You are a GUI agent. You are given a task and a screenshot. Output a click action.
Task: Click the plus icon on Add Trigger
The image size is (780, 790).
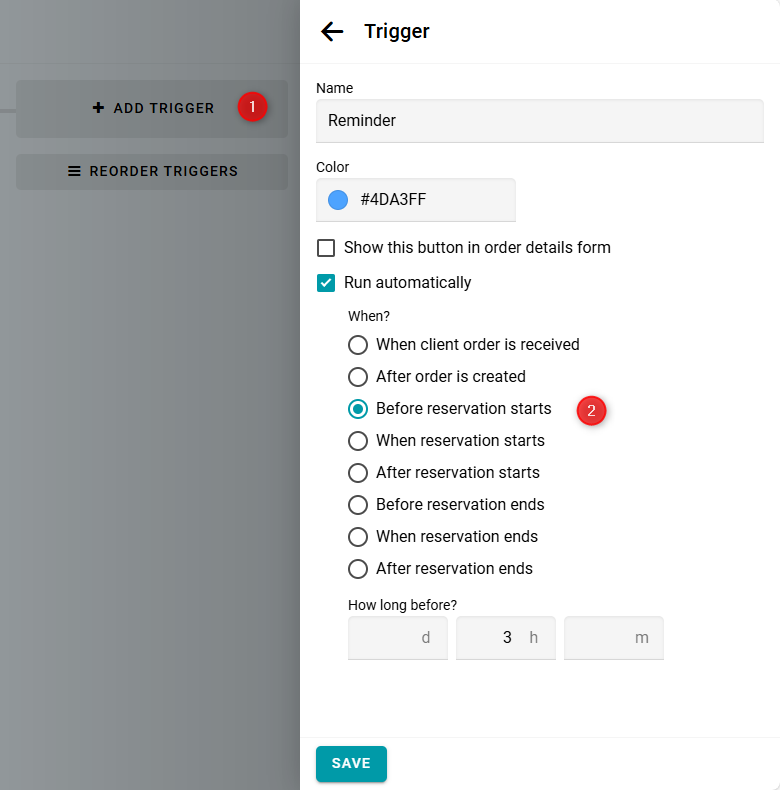[98, 108]
